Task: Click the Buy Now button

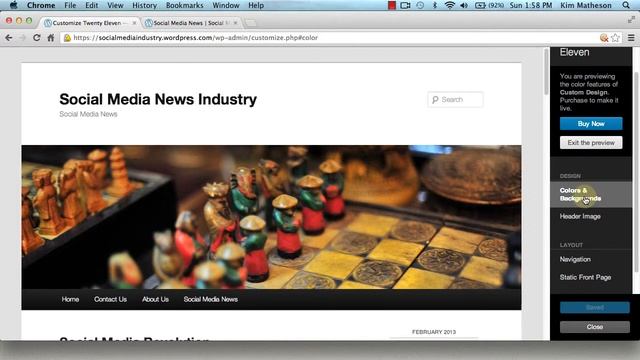Action: click(591, 124)
